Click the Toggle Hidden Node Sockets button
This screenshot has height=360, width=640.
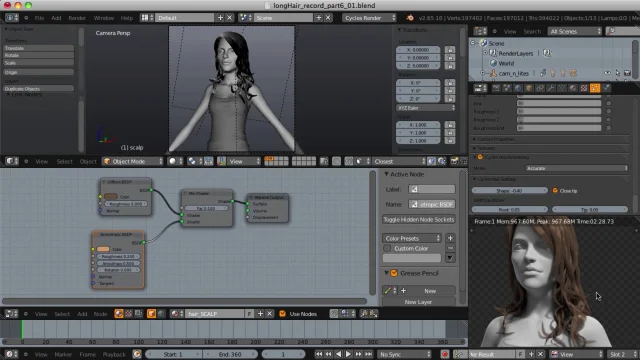click(x=419, y=220)
